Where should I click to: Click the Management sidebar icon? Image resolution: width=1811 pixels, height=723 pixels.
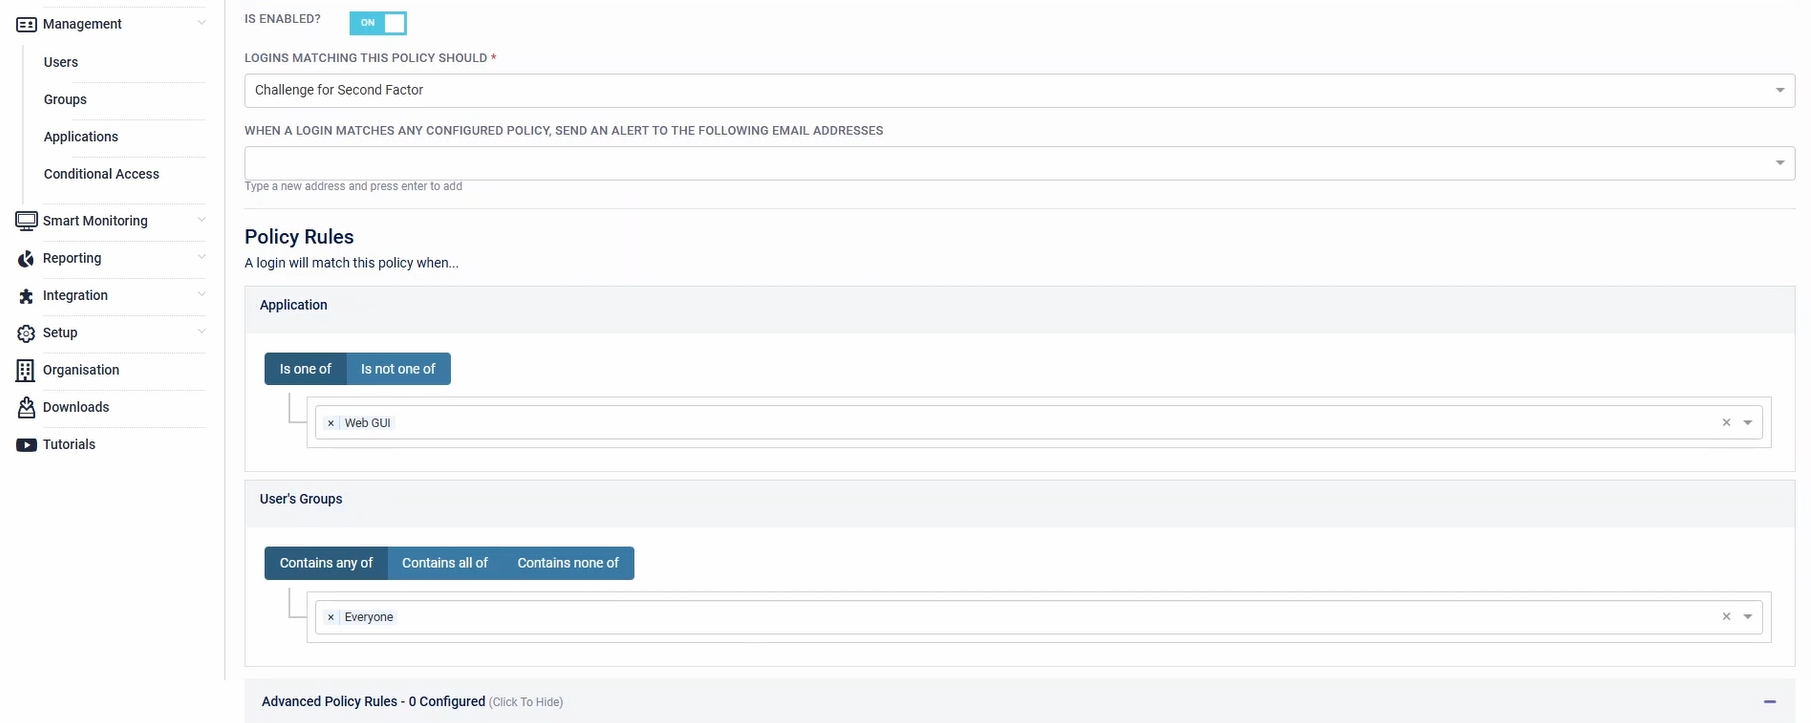tap(26, 24)
